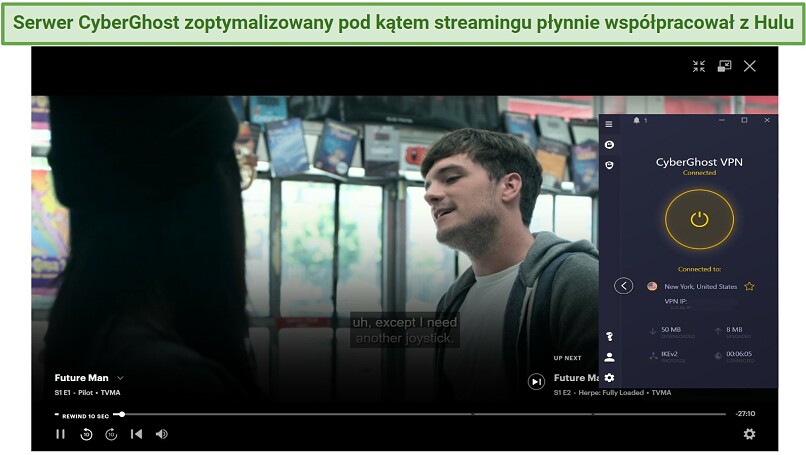Expand the Future Man title dropdown
Viewport: 806px width, 455px height.
click(120, 378)
